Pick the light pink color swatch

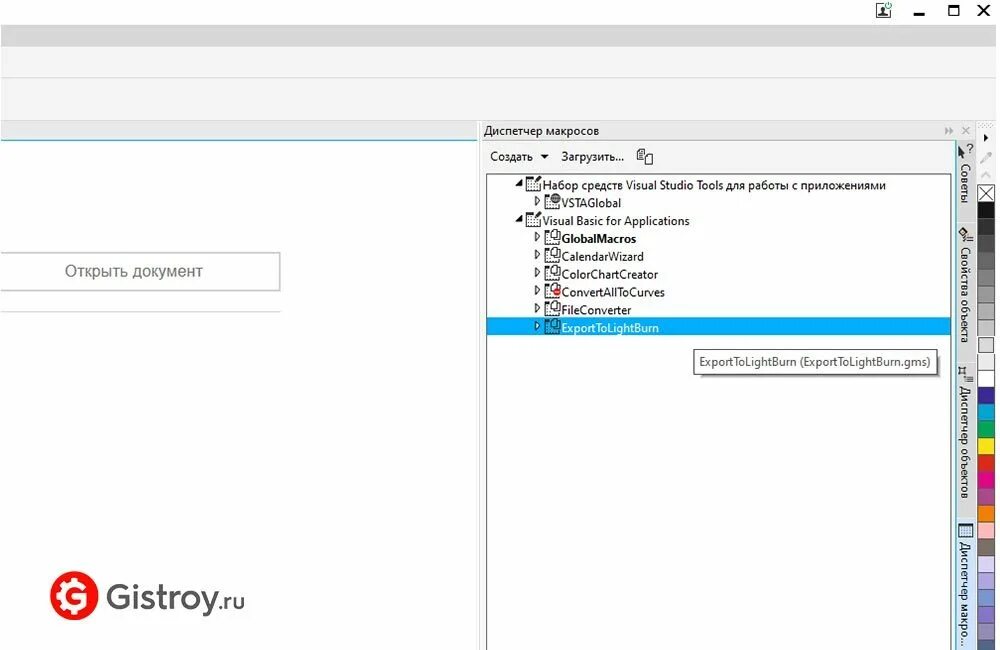[986, 530]
